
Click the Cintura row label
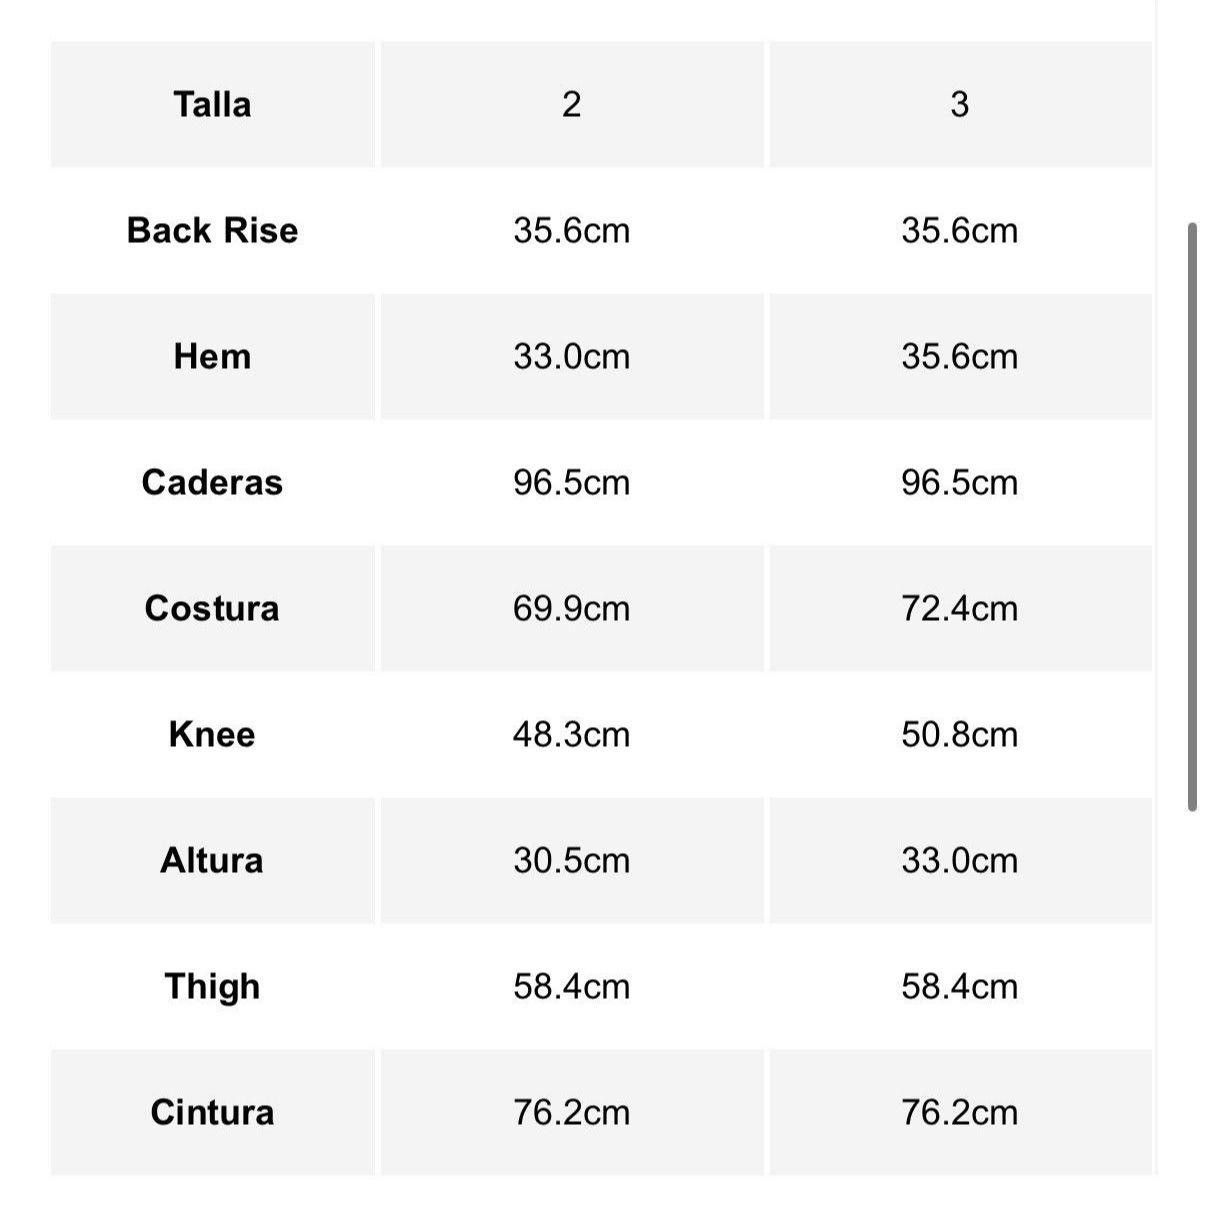tap(212, 1112)
